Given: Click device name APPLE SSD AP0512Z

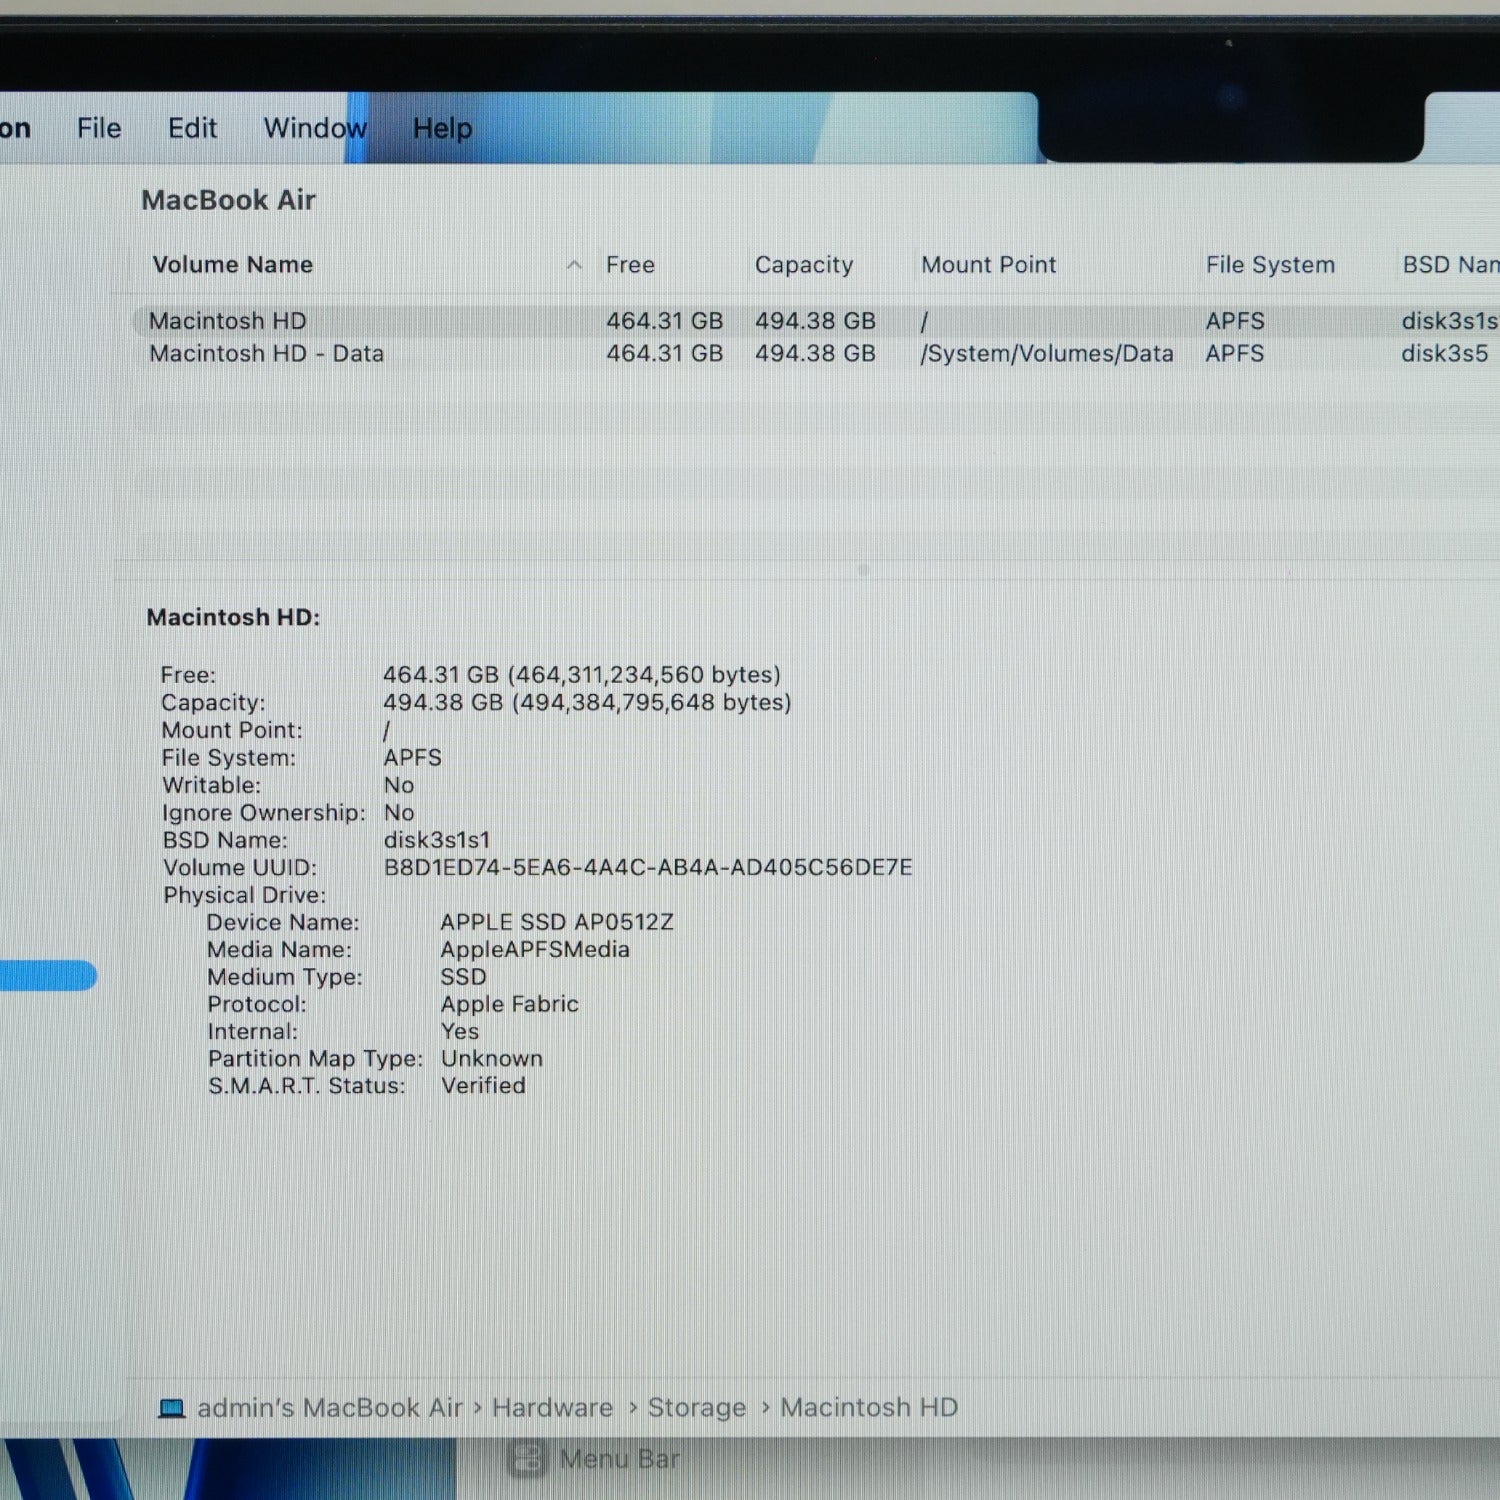Looking at the screenshot, I should (x=557, y=922).
